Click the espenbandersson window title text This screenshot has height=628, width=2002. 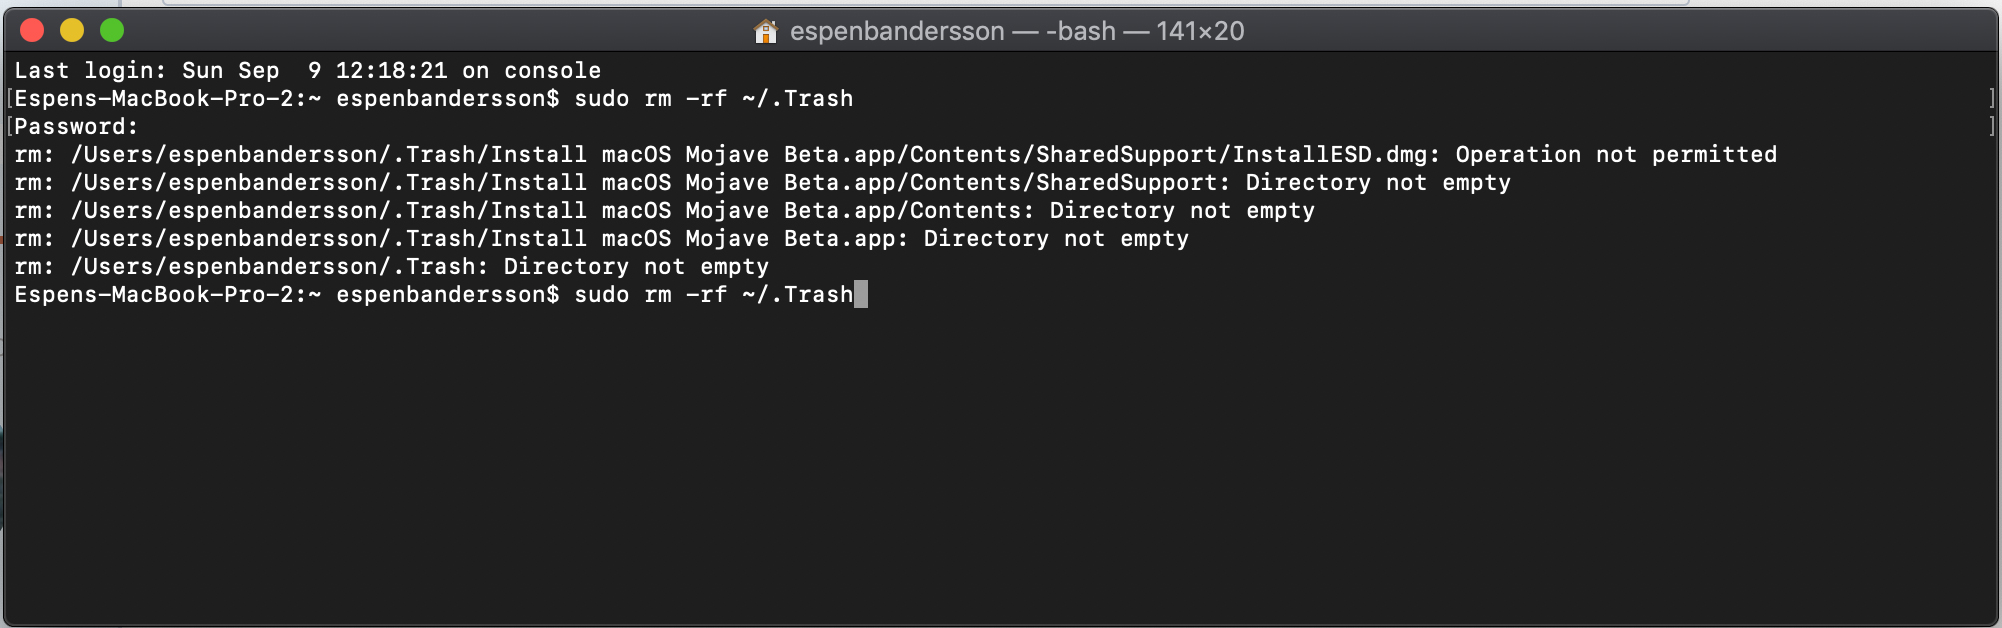(897, 31)
